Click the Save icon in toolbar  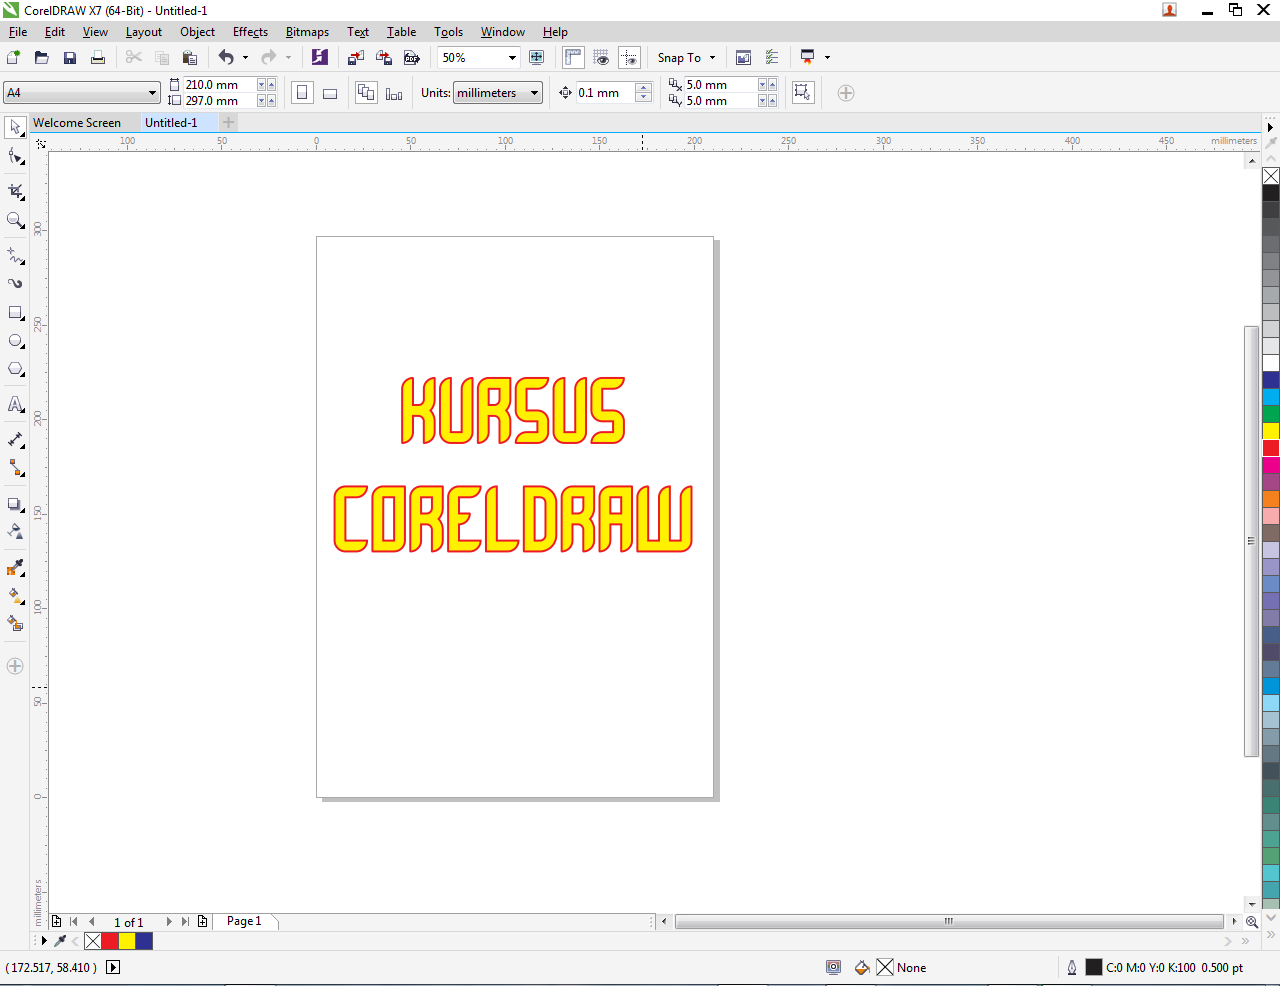coord(70,58)
